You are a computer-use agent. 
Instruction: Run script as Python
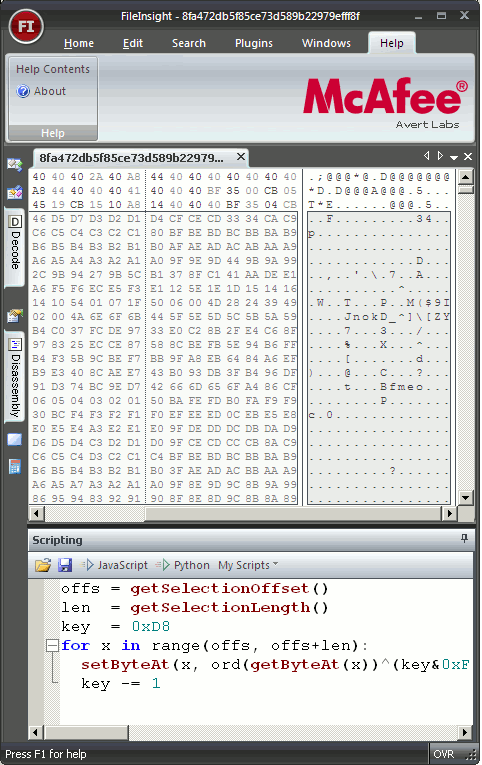point(183,565)
